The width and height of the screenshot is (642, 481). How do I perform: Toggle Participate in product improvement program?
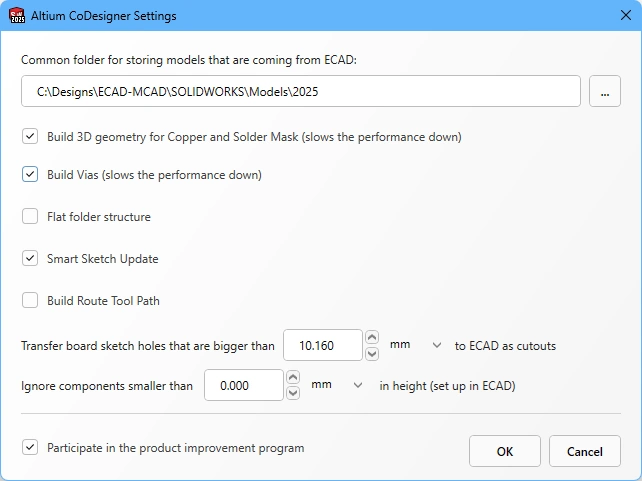30,447
